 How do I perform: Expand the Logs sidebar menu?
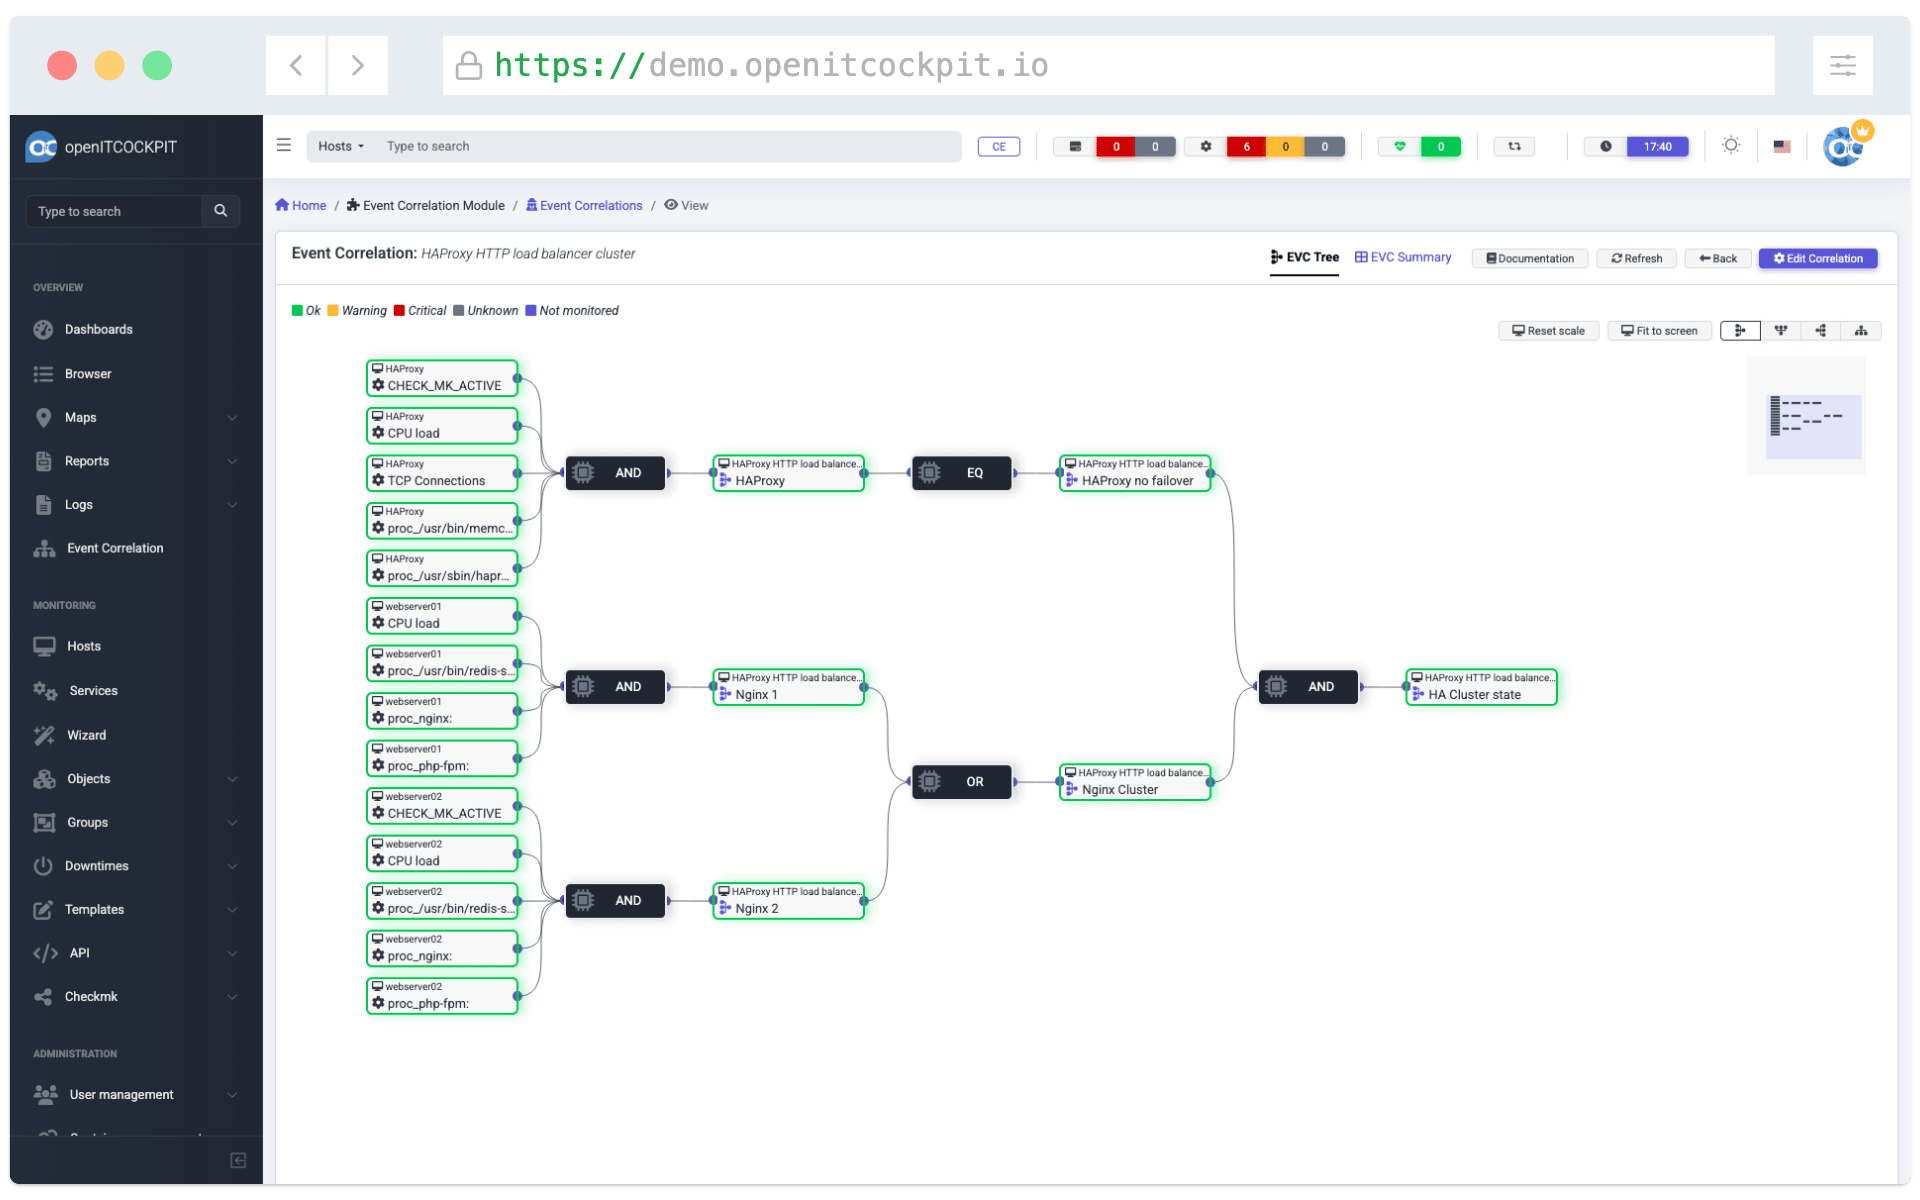coord(136,505)
